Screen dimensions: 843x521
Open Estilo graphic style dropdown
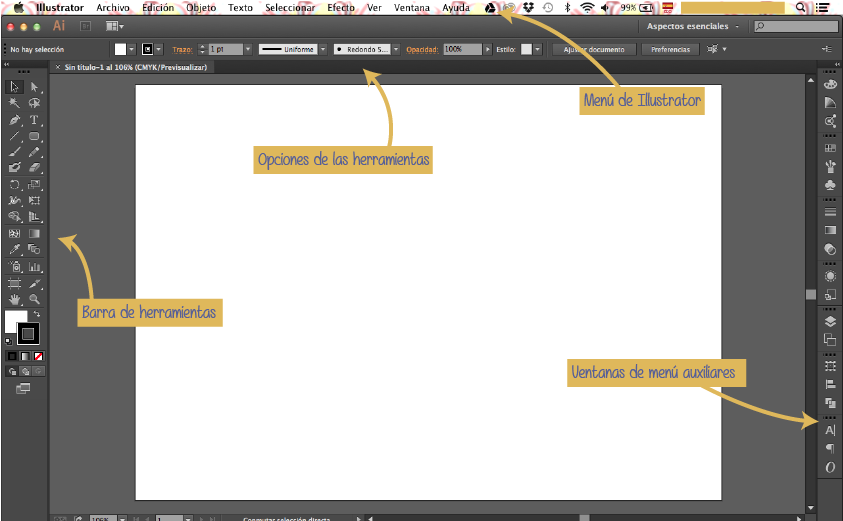(x=537, y=49)
